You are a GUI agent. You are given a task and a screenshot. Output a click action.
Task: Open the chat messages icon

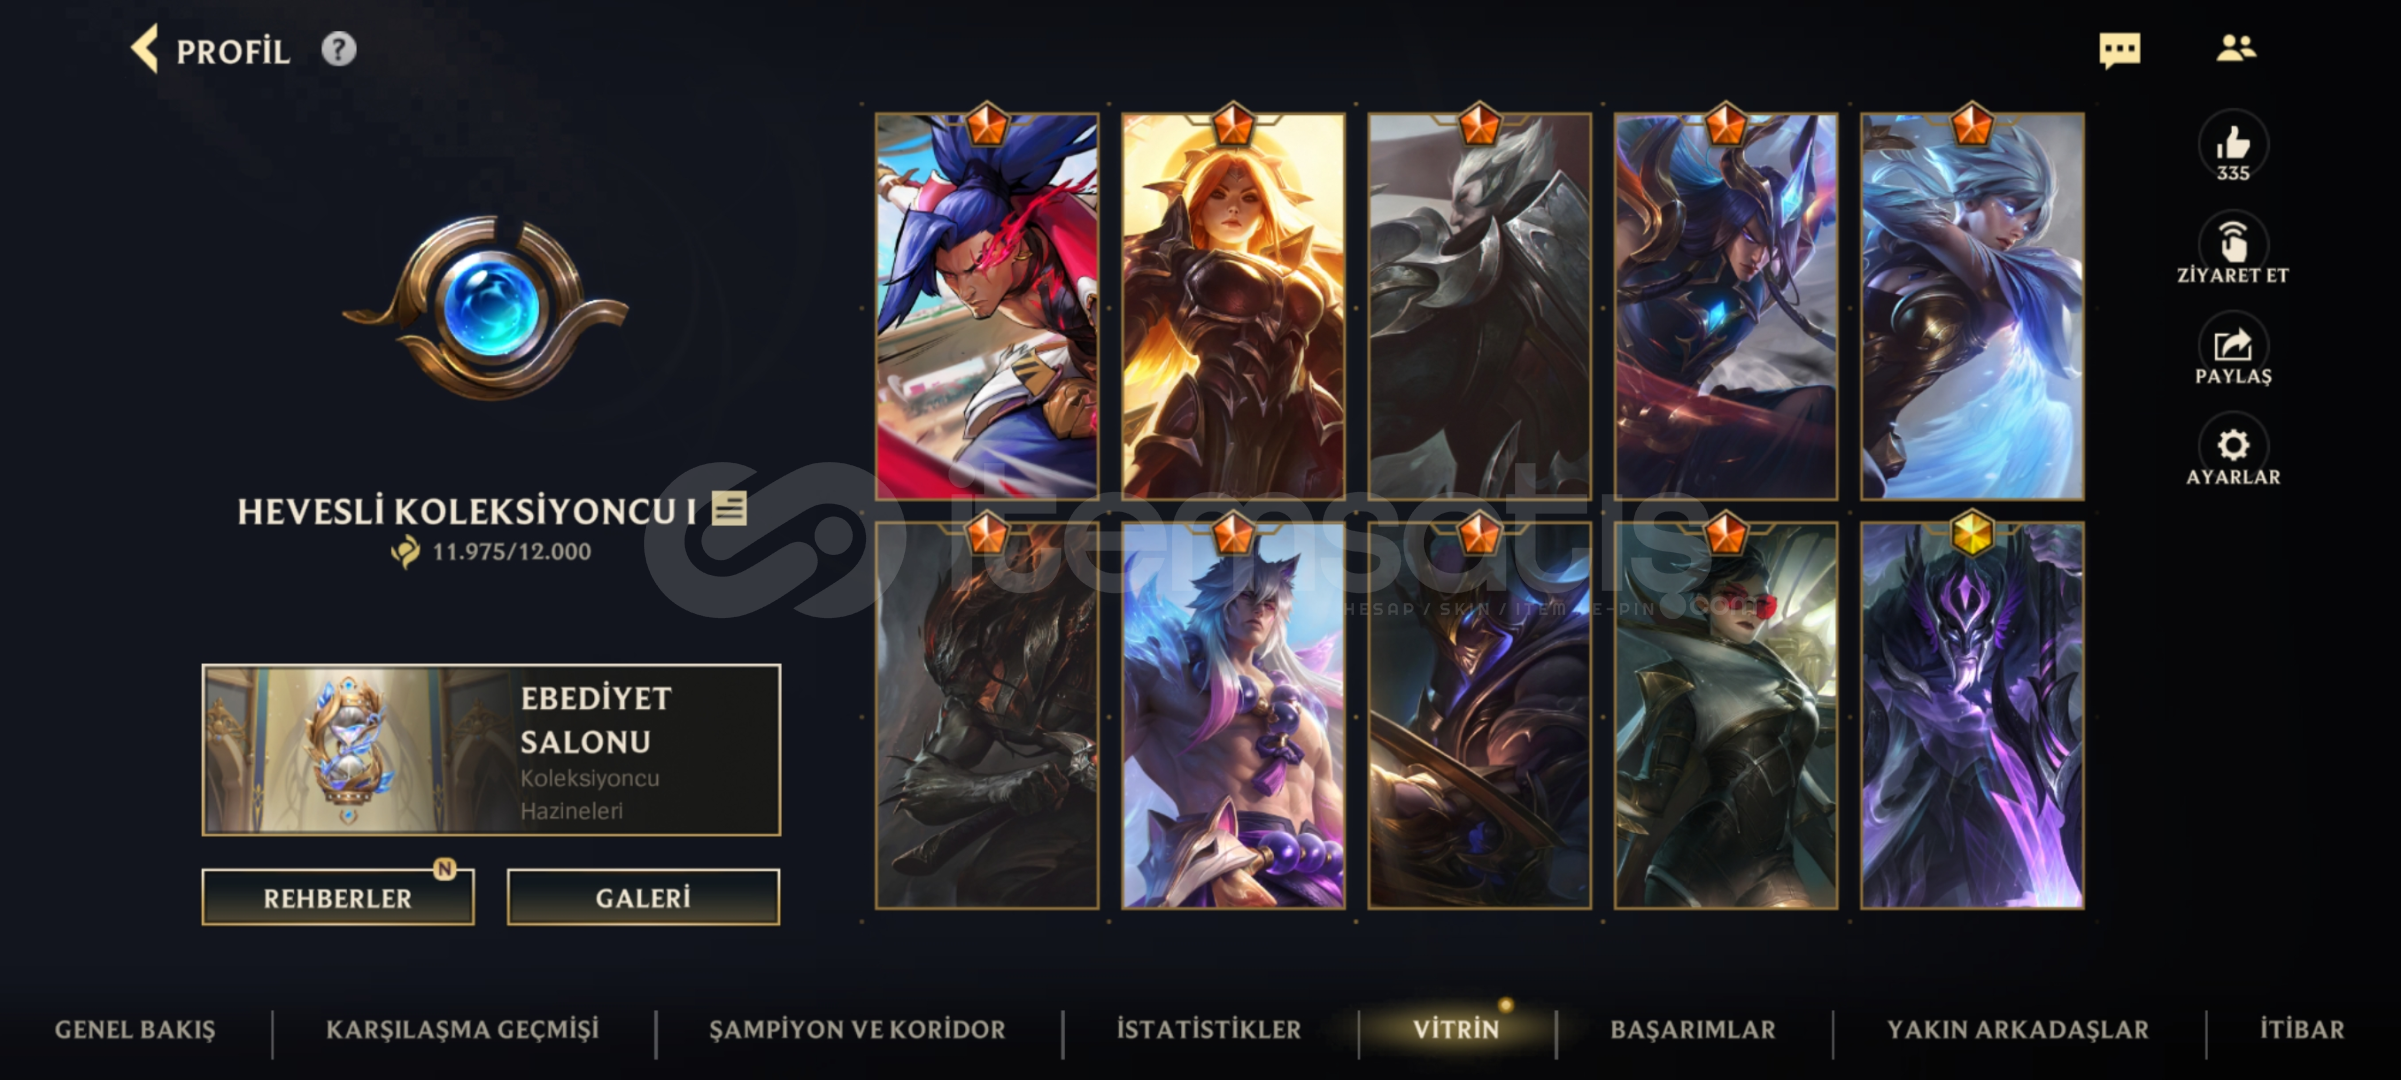tap(2119, 50)
